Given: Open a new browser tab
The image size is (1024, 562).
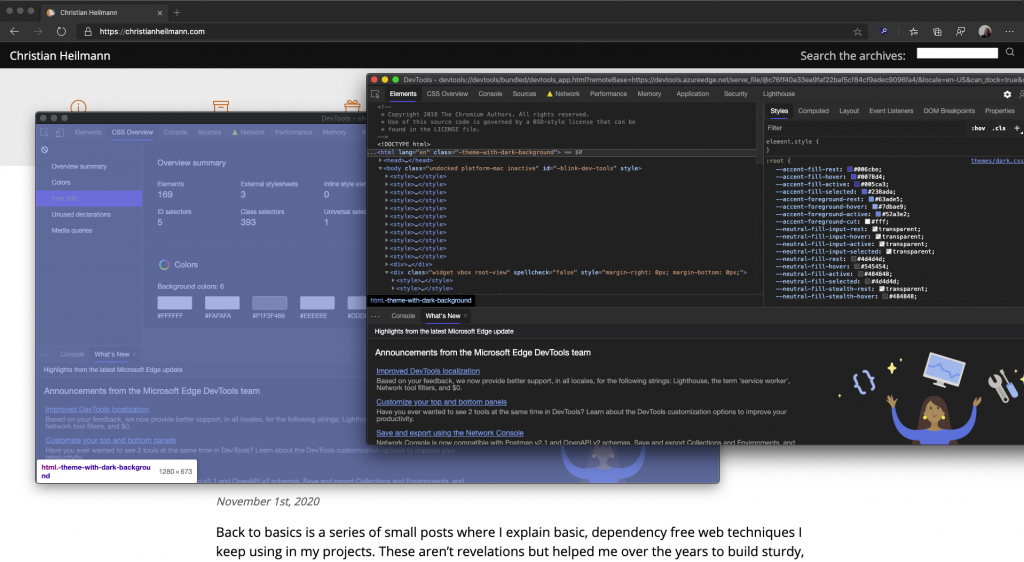Looking at the screenshot, I should [x=176, y=12].
